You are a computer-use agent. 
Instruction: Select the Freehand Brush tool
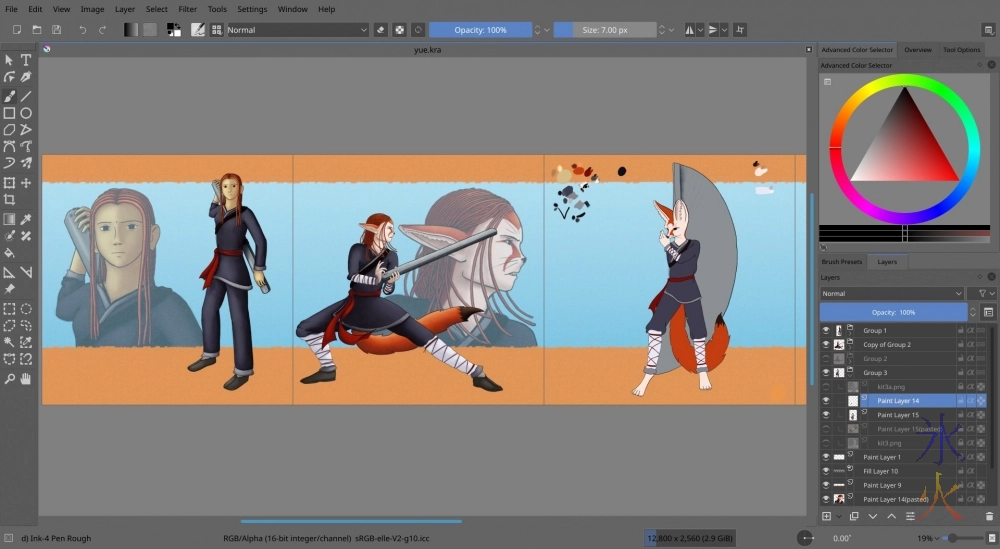tap(9, 96)
